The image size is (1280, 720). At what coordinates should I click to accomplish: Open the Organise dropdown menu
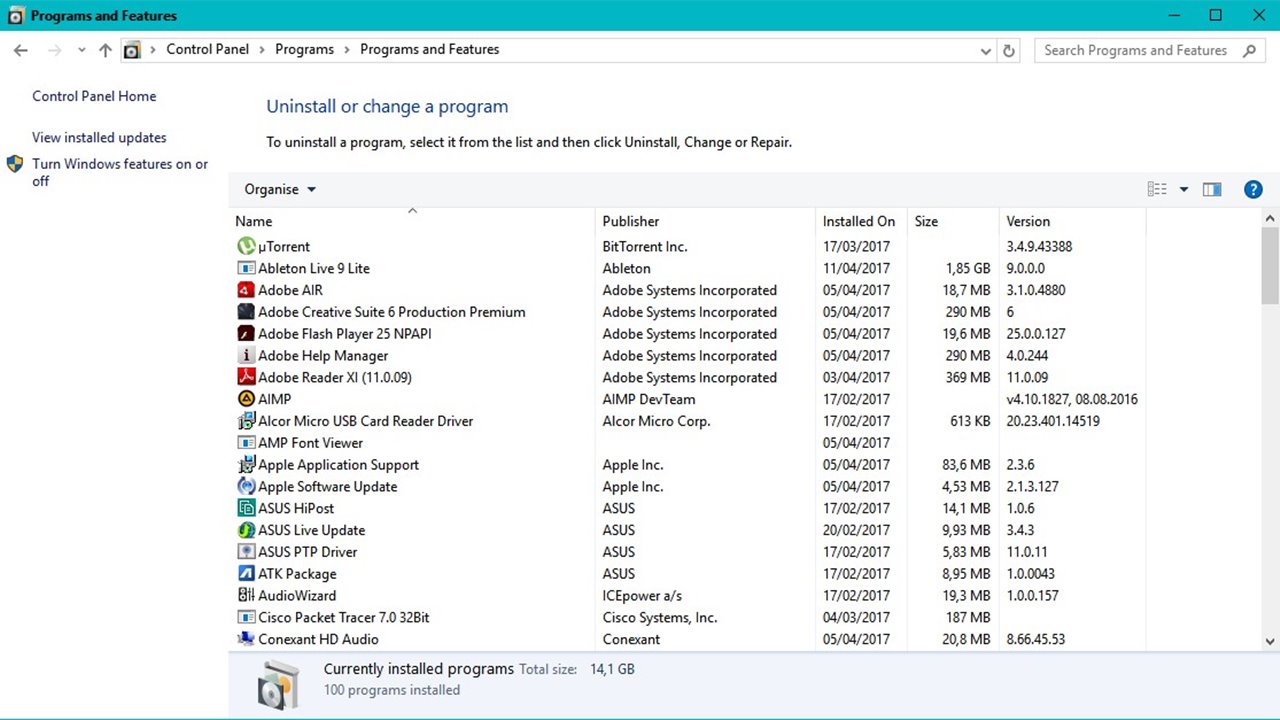280,189
